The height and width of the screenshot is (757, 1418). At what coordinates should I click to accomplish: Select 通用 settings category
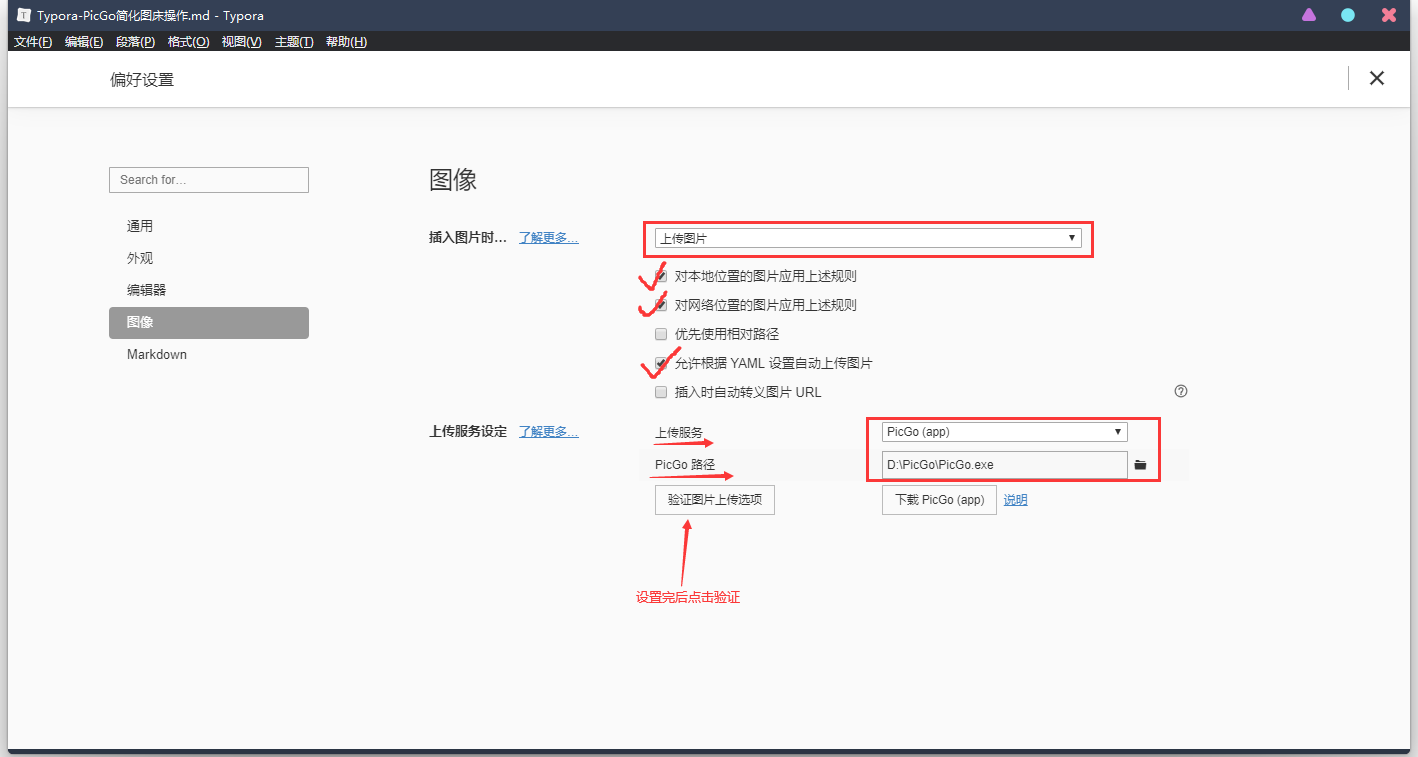(209, 226)
